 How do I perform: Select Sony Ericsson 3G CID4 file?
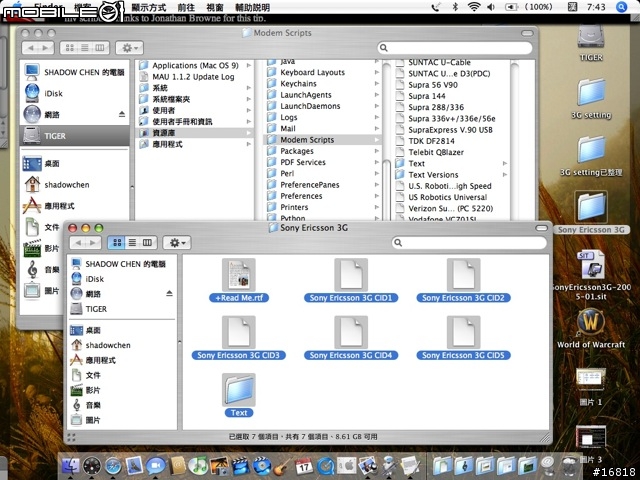351,338
